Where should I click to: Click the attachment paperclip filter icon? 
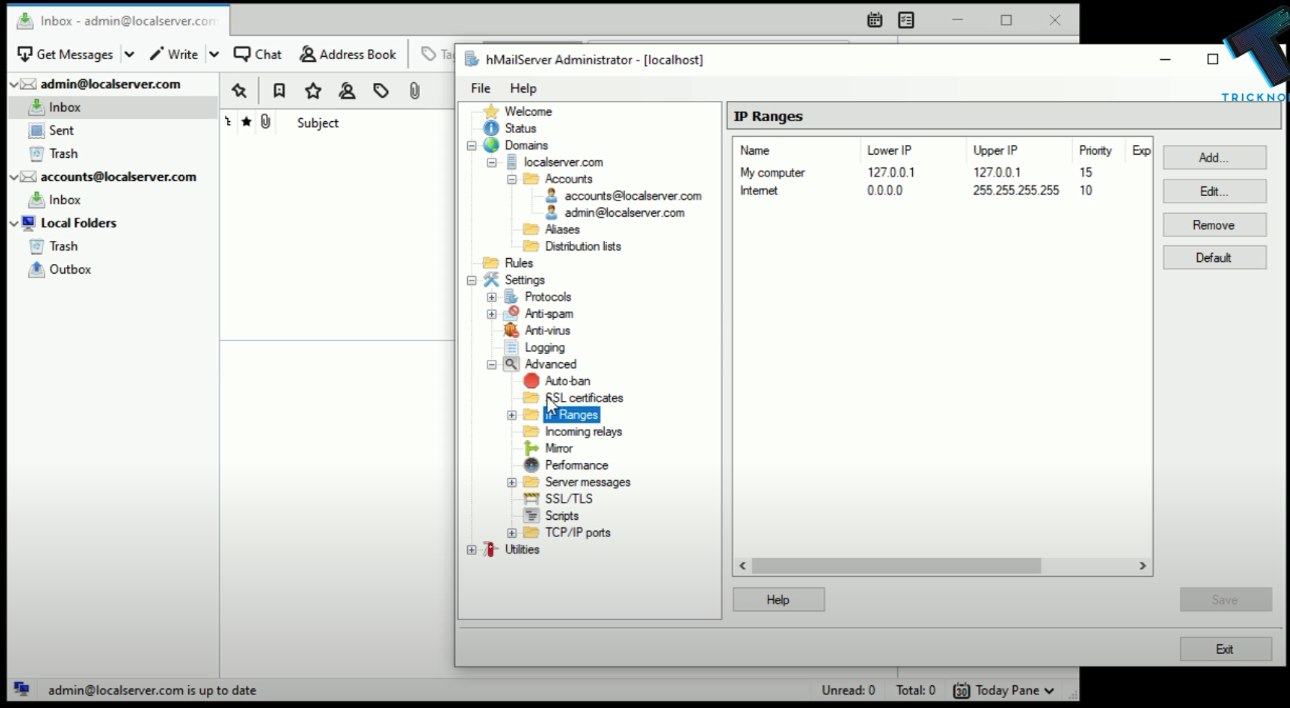coord(414,91)
